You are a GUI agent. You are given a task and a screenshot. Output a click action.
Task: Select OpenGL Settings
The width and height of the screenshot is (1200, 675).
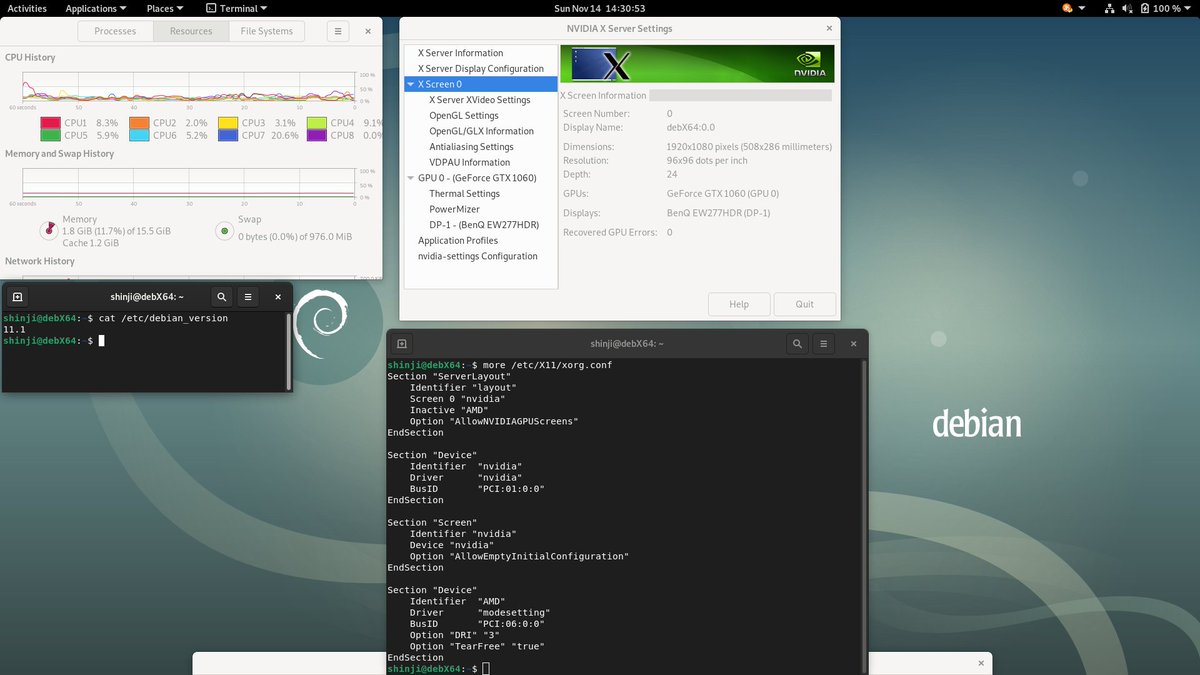click(464, 116)
